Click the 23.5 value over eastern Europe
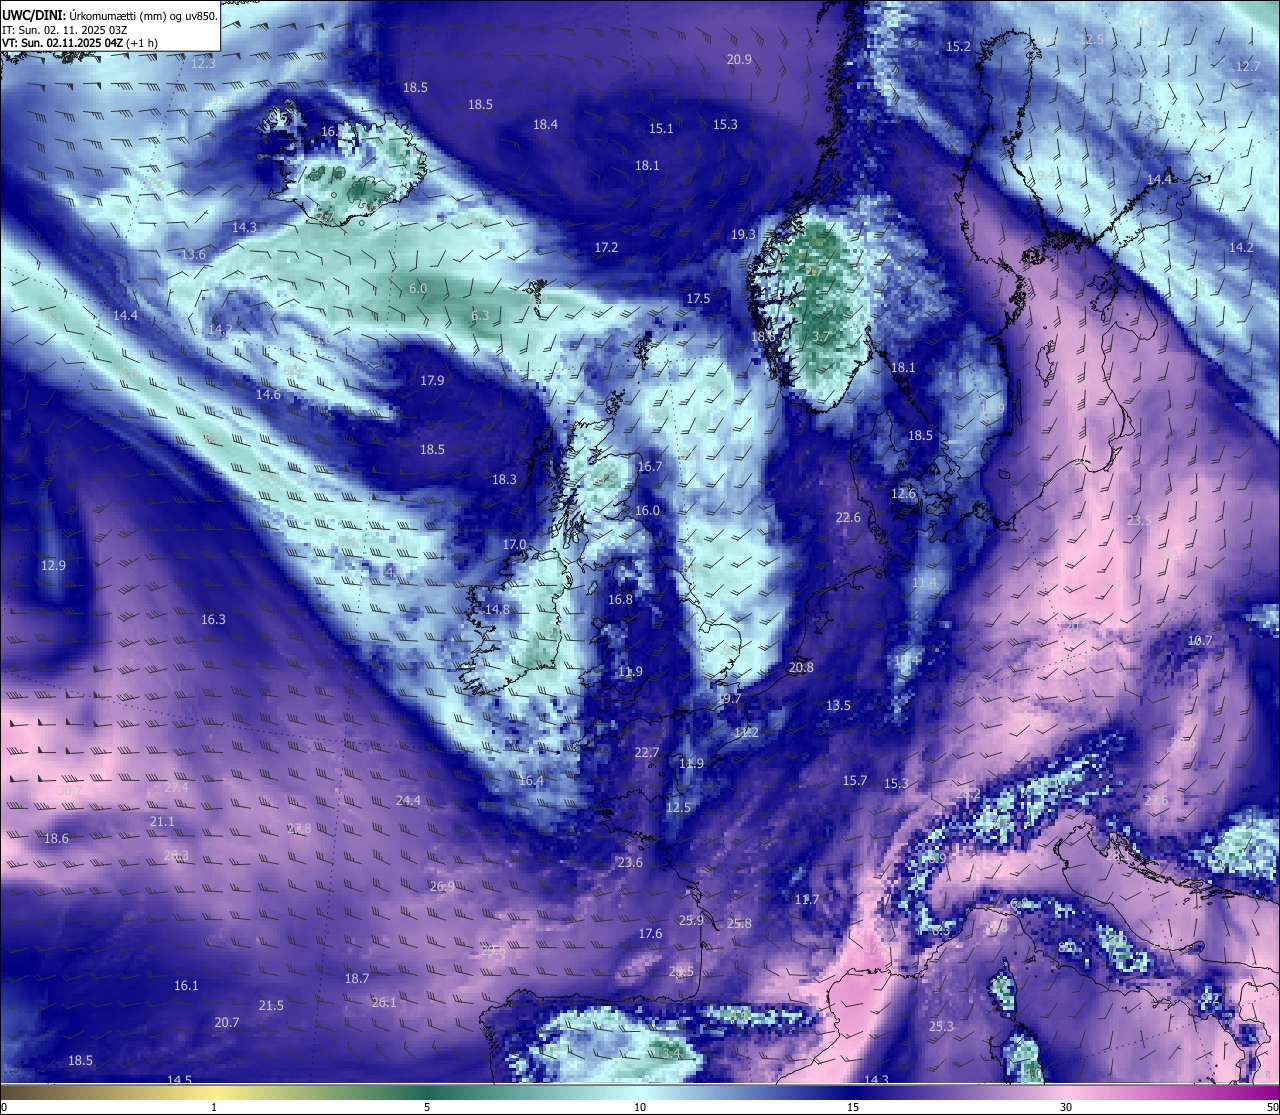 1139,521
